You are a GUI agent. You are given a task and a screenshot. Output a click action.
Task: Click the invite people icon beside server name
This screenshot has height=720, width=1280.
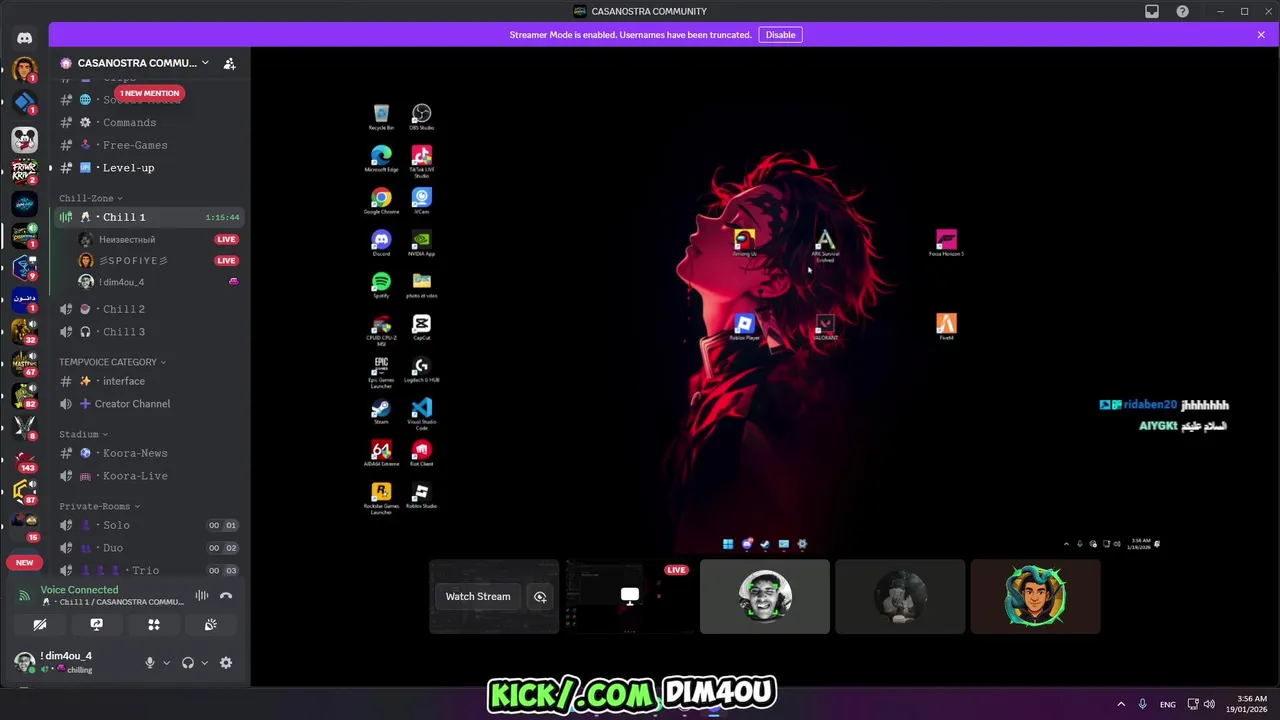coord(229,63)
